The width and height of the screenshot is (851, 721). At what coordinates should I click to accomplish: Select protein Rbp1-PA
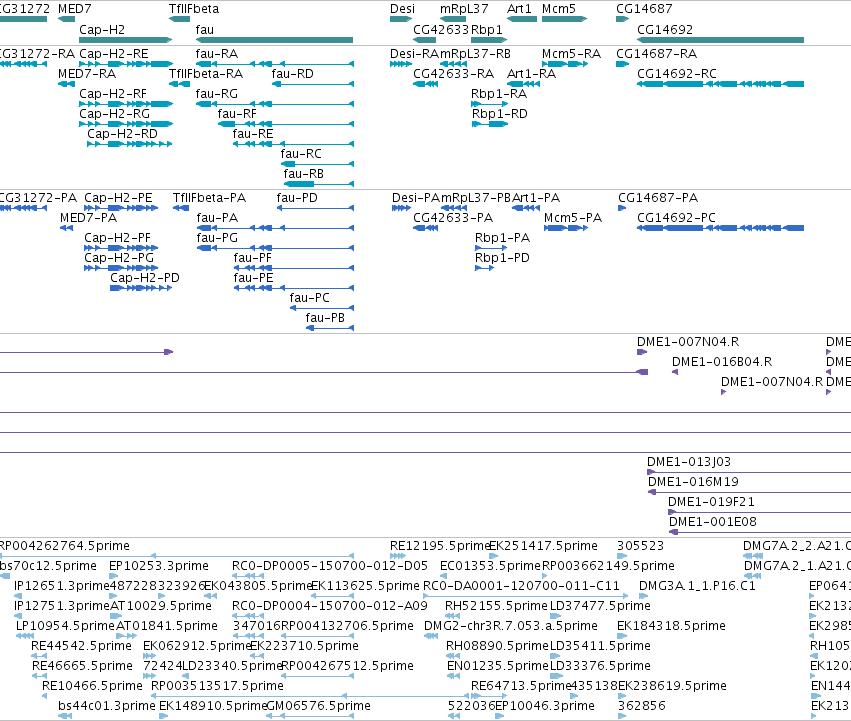(x=491, y=248)
